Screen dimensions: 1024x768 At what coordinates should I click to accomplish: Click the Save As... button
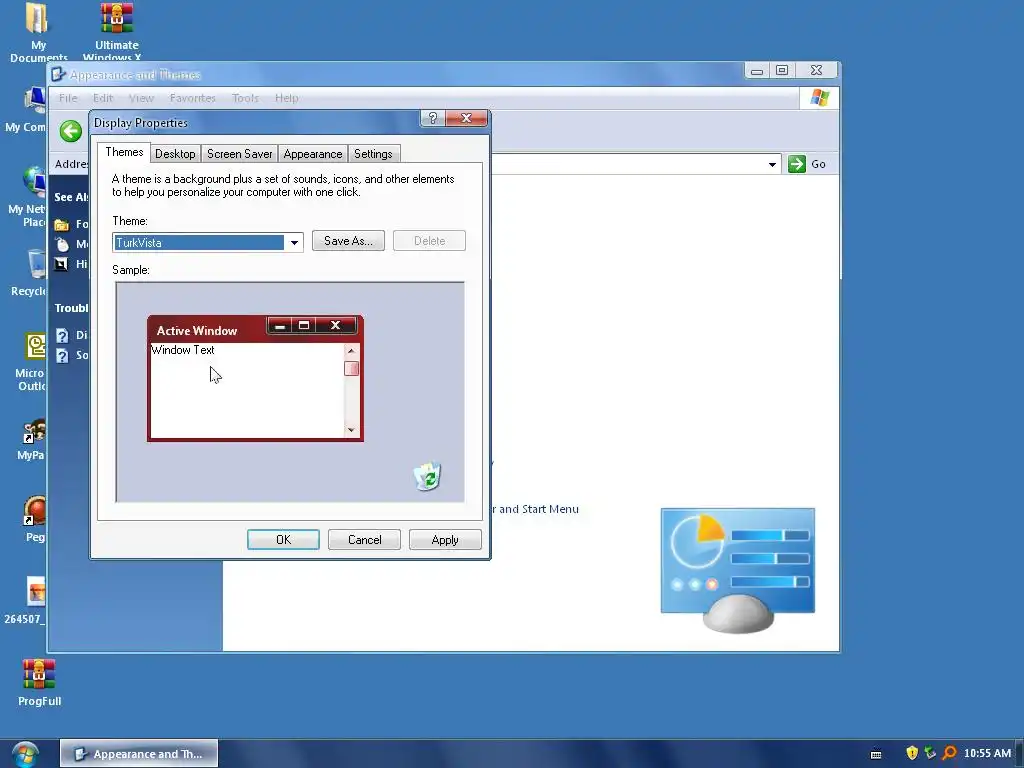pos(348,241)
